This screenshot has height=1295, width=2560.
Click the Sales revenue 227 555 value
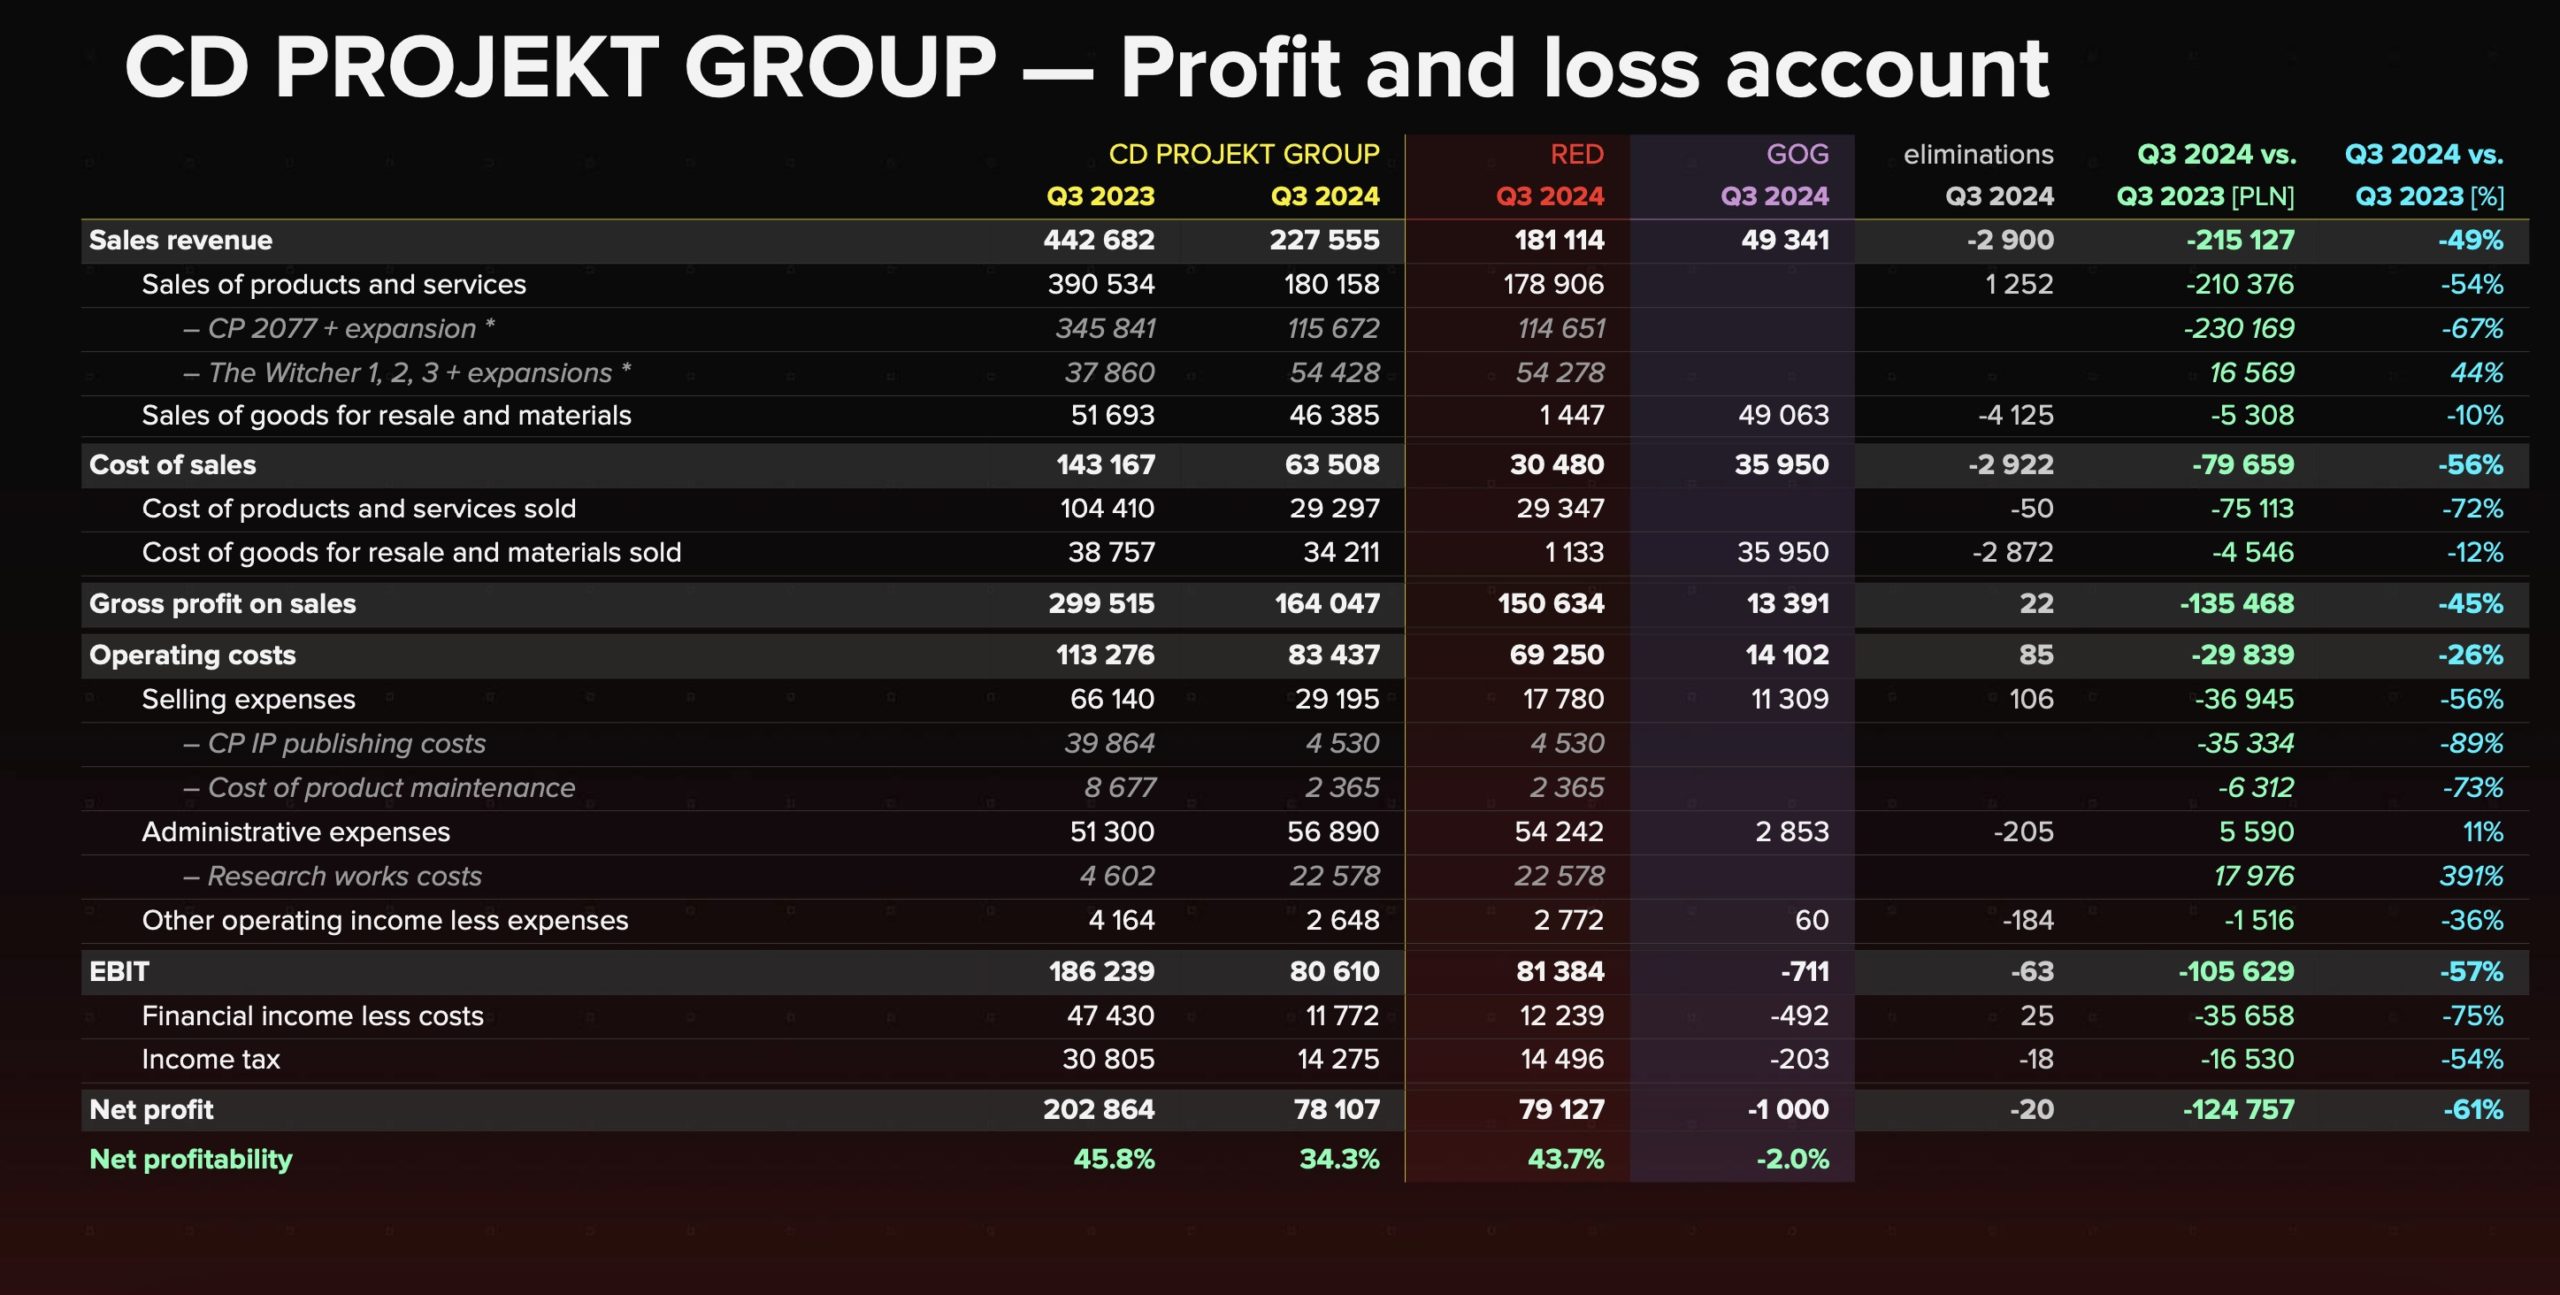point(1324,240)
